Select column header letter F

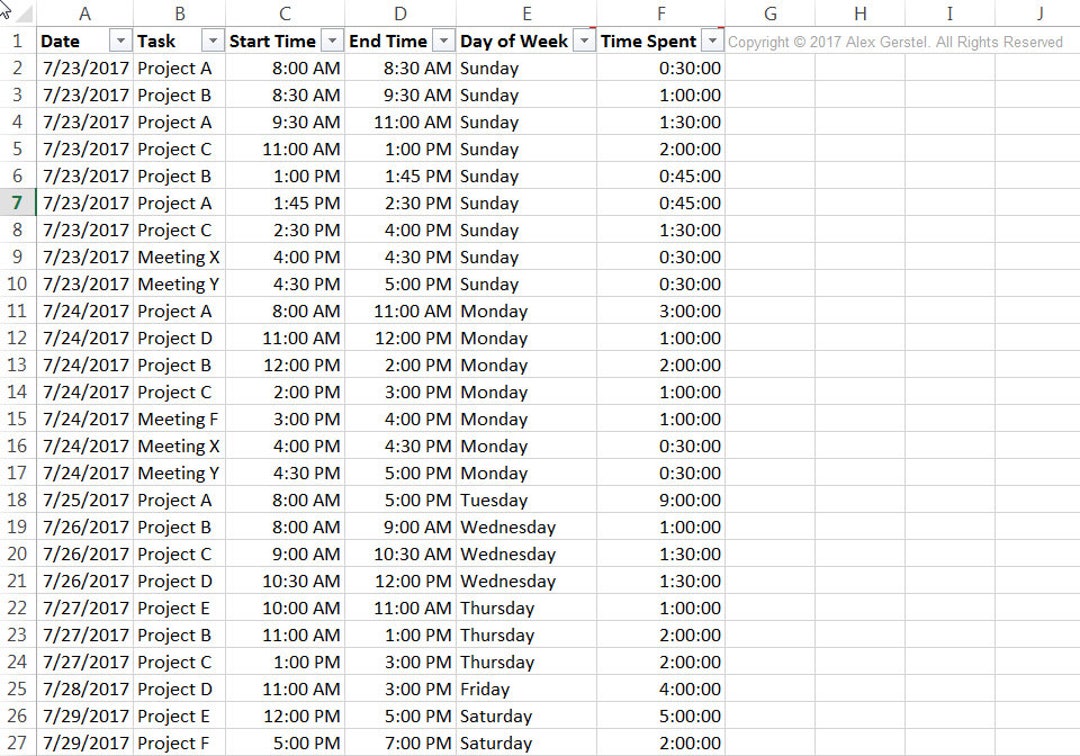(x=661, y=12)
